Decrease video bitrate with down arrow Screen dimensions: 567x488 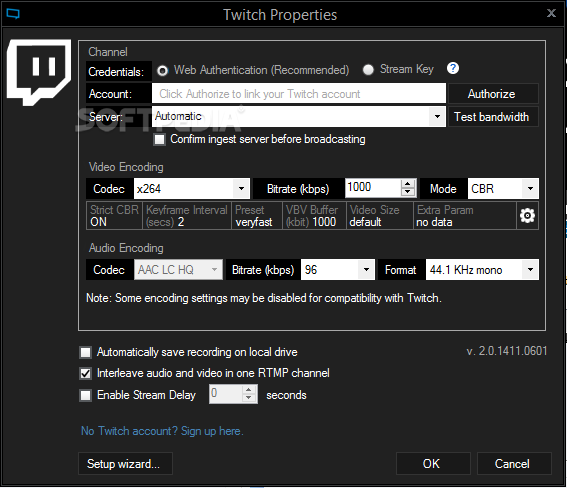[x=408, y=192]
